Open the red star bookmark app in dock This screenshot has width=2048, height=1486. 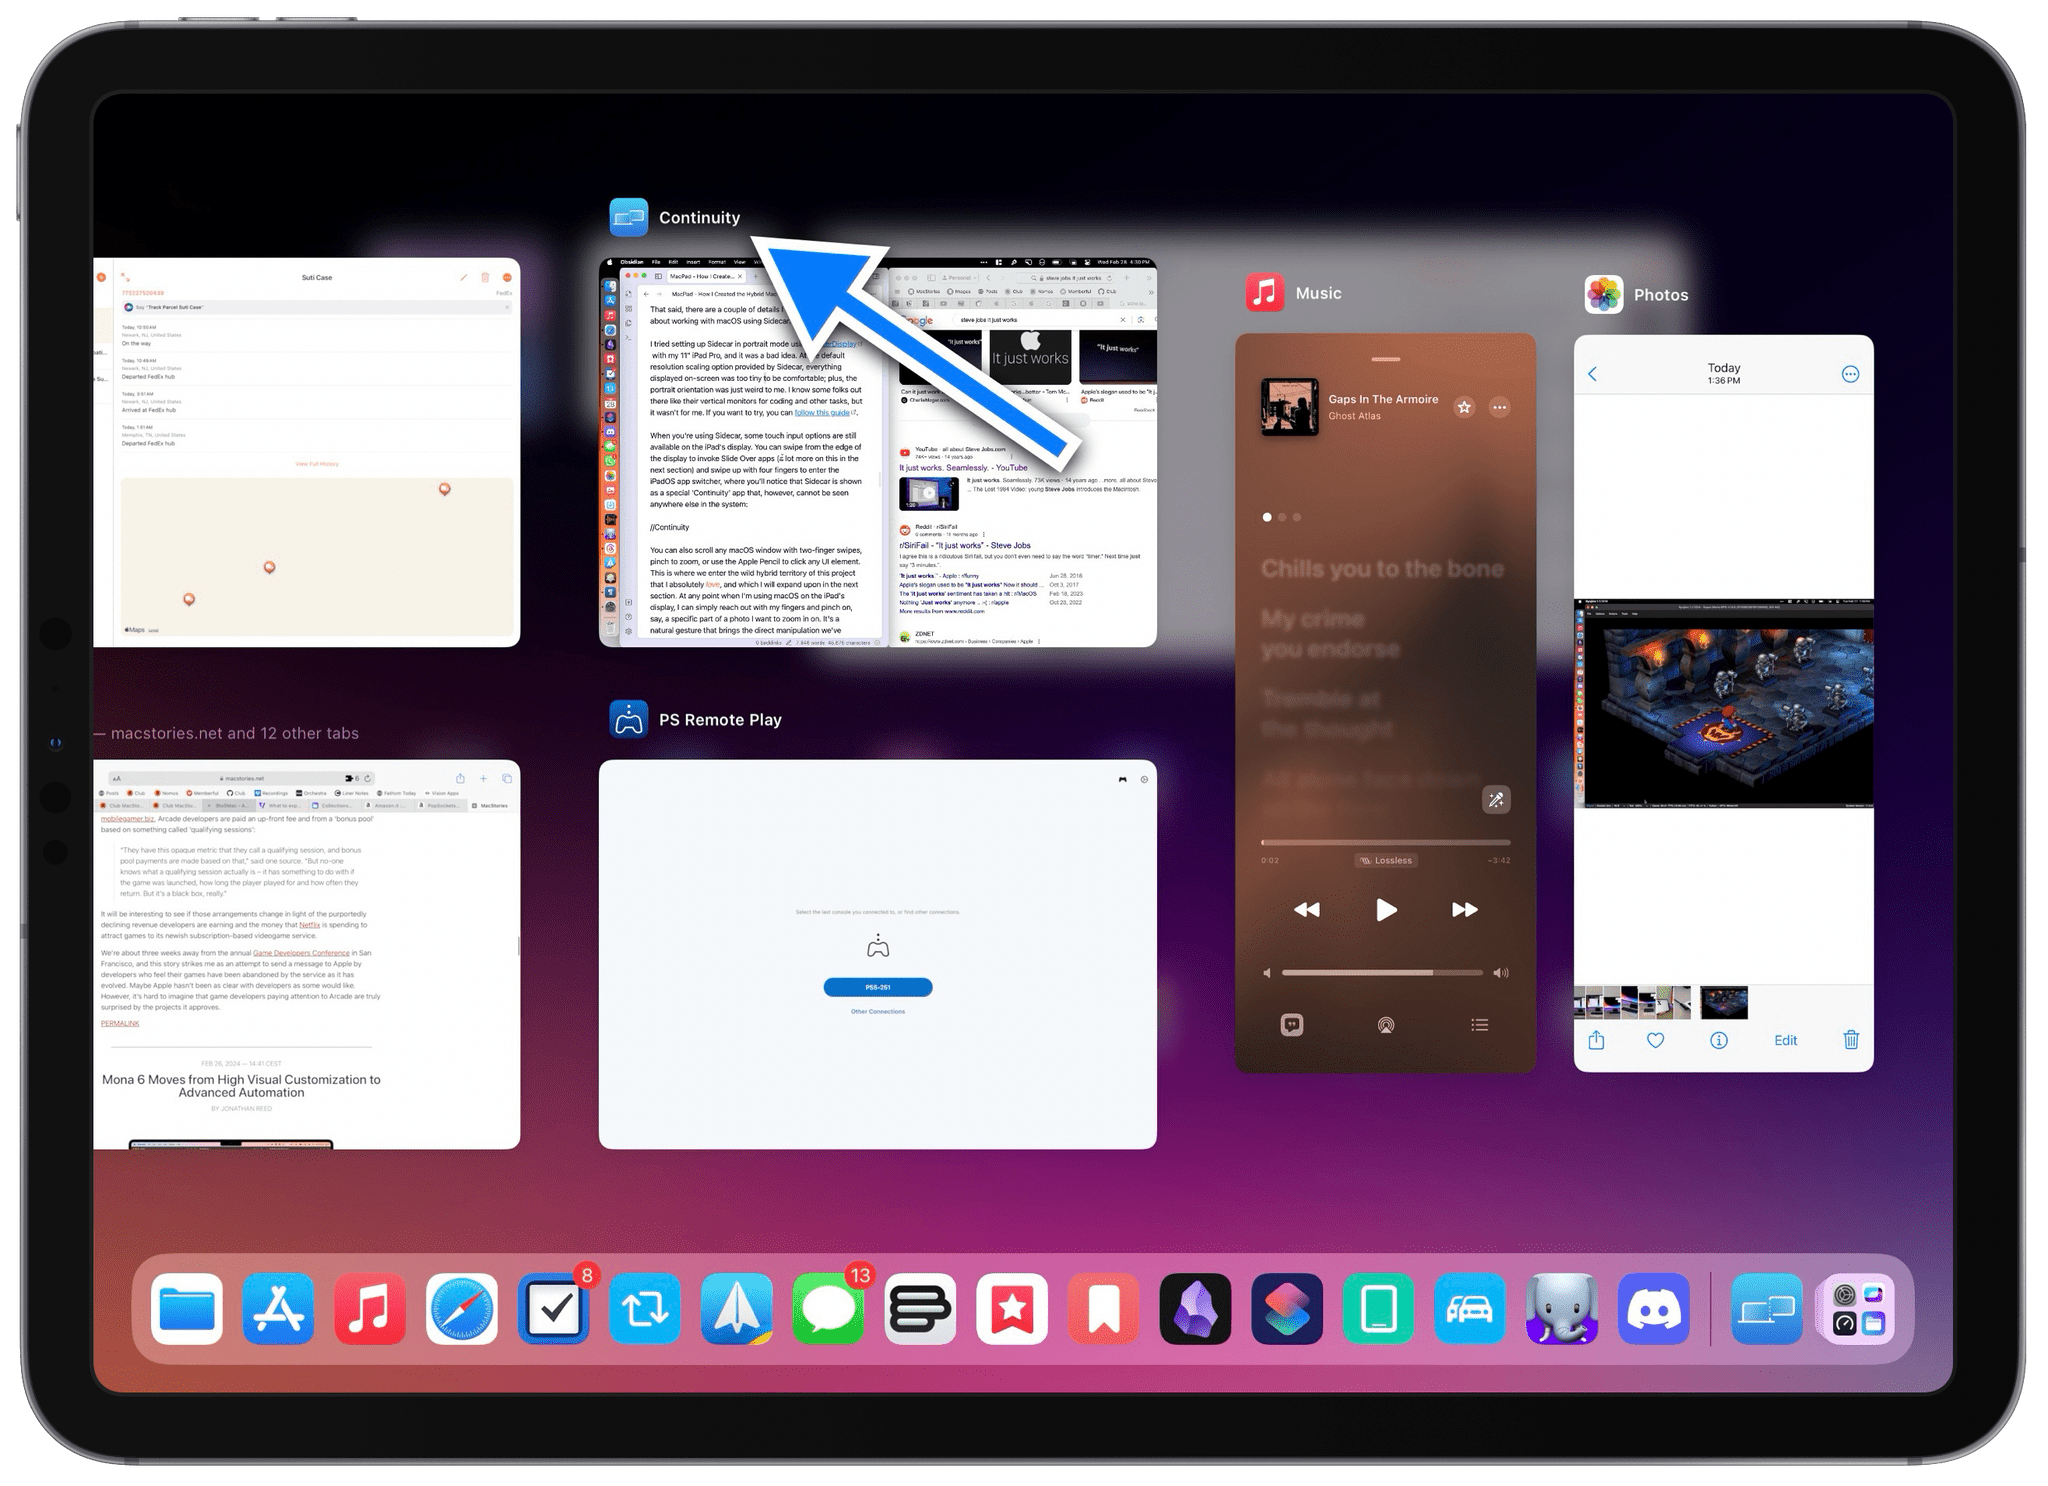tap(1012, 1308)
